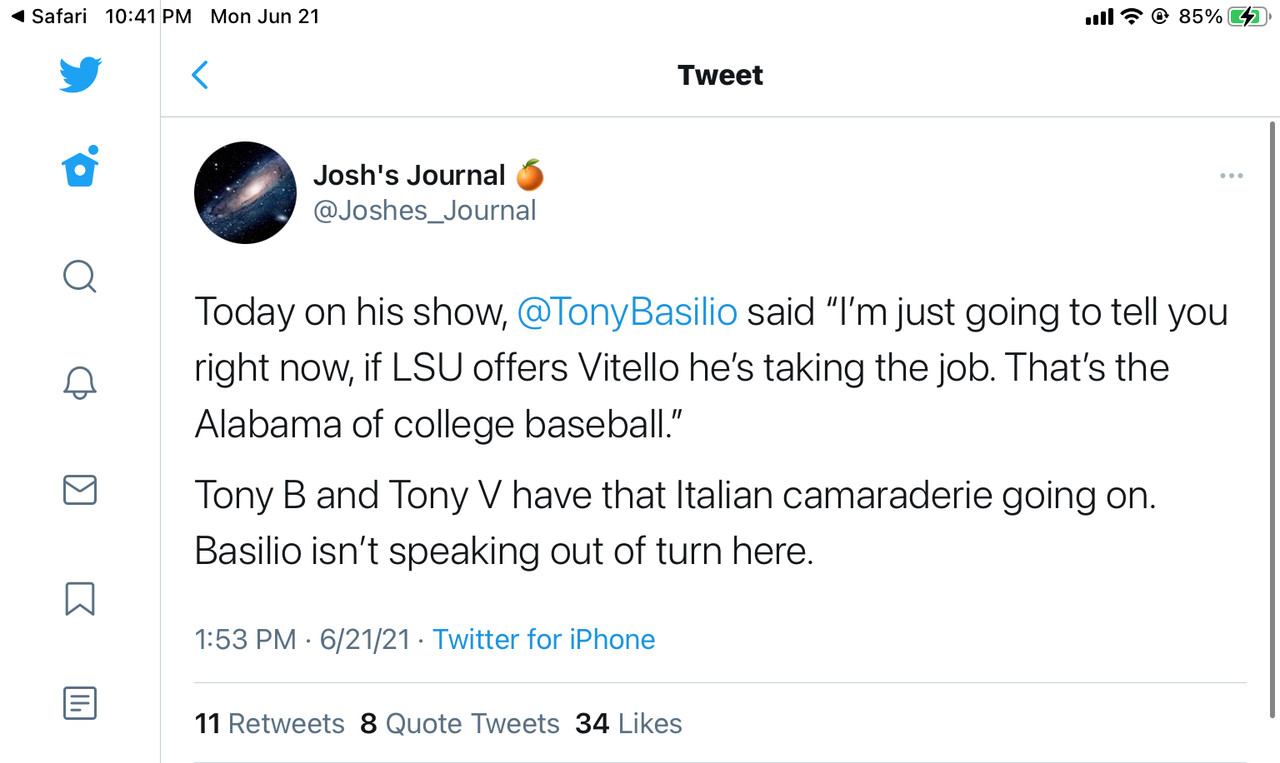This screenshot has height=763, width=1280.
Task: Open the Search explore icon
Action: 80,276
